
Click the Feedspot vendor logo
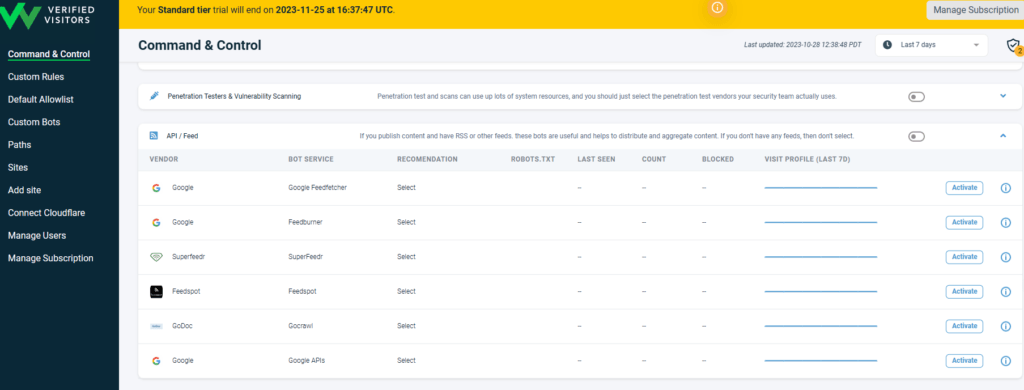click(x=156, y=291)
